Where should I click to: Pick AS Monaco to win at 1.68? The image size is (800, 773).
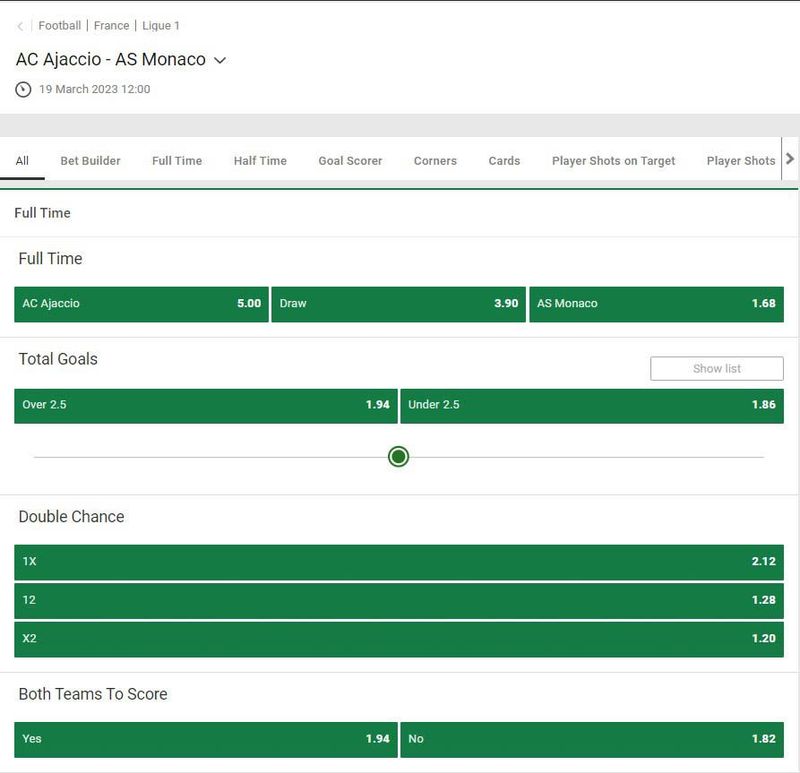656,304
